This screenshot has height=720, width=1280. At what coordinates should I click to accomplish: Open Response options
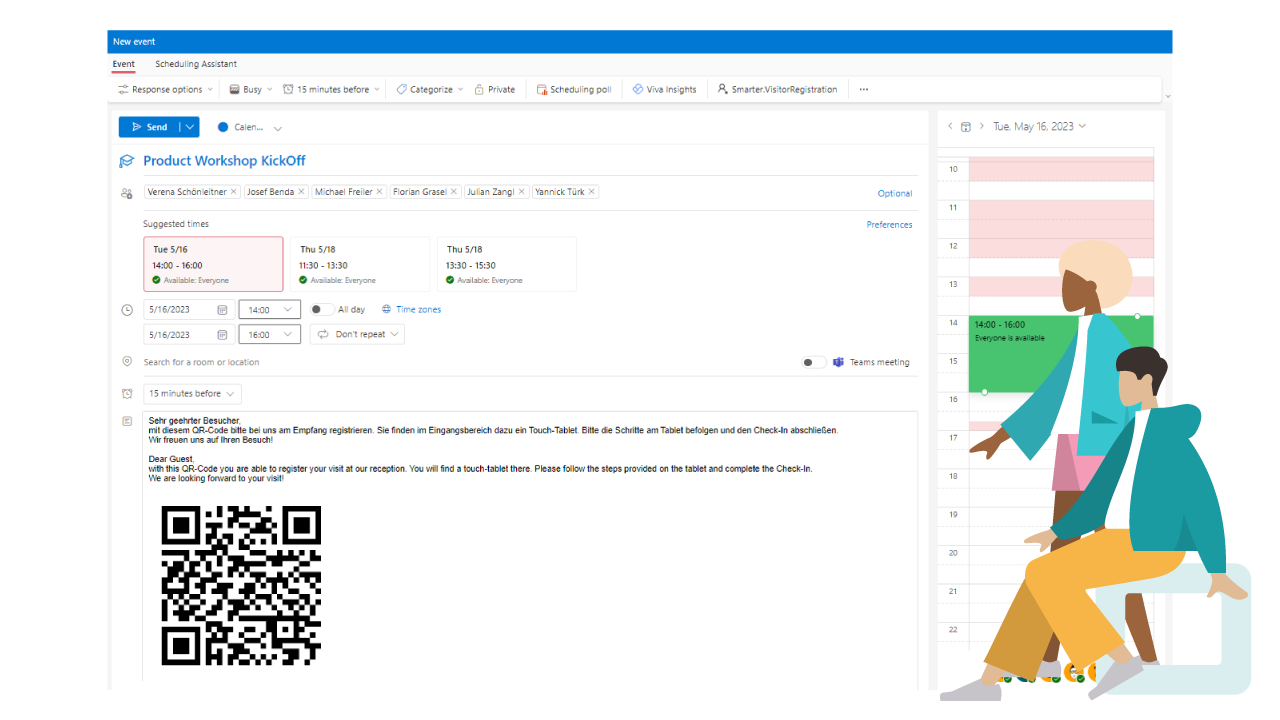(x=164, y=89)
